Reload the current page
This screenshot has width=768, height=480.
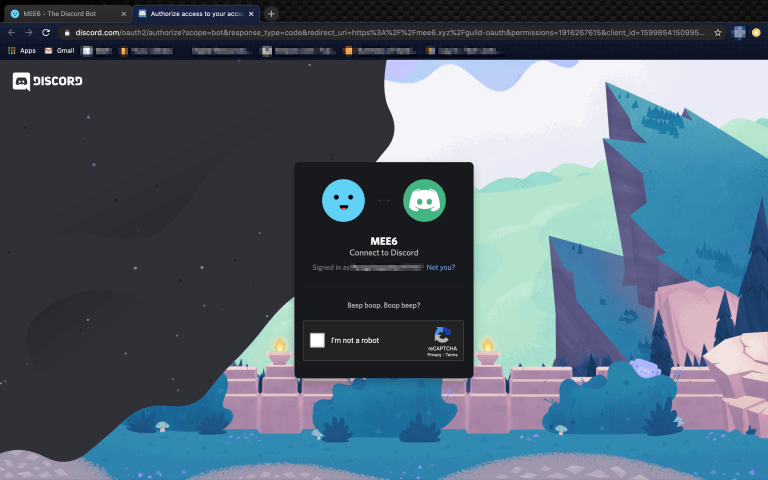46,32
